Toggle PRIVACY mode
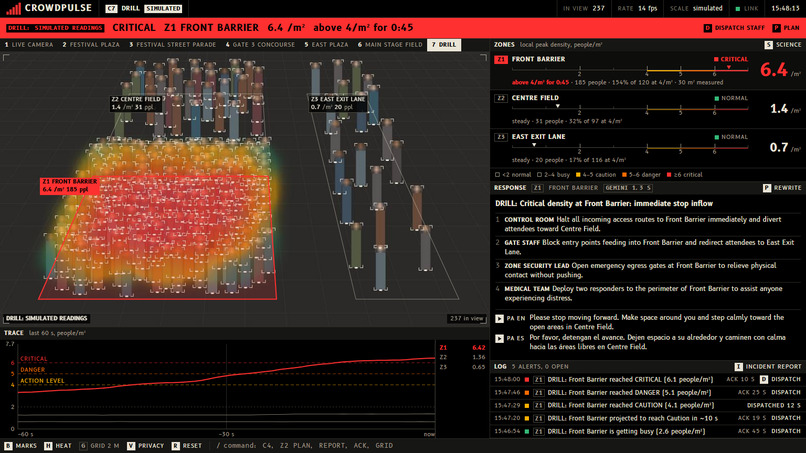The height and width of the screenshot is (453, 806). point(146,446)
